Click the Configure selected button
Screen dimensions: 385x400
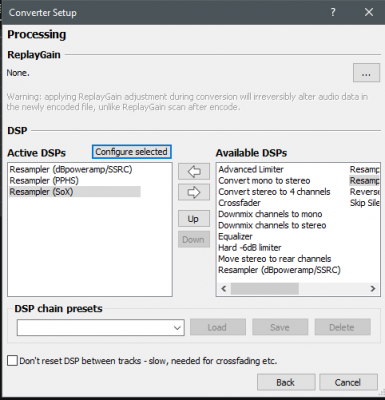pos(132,152)
